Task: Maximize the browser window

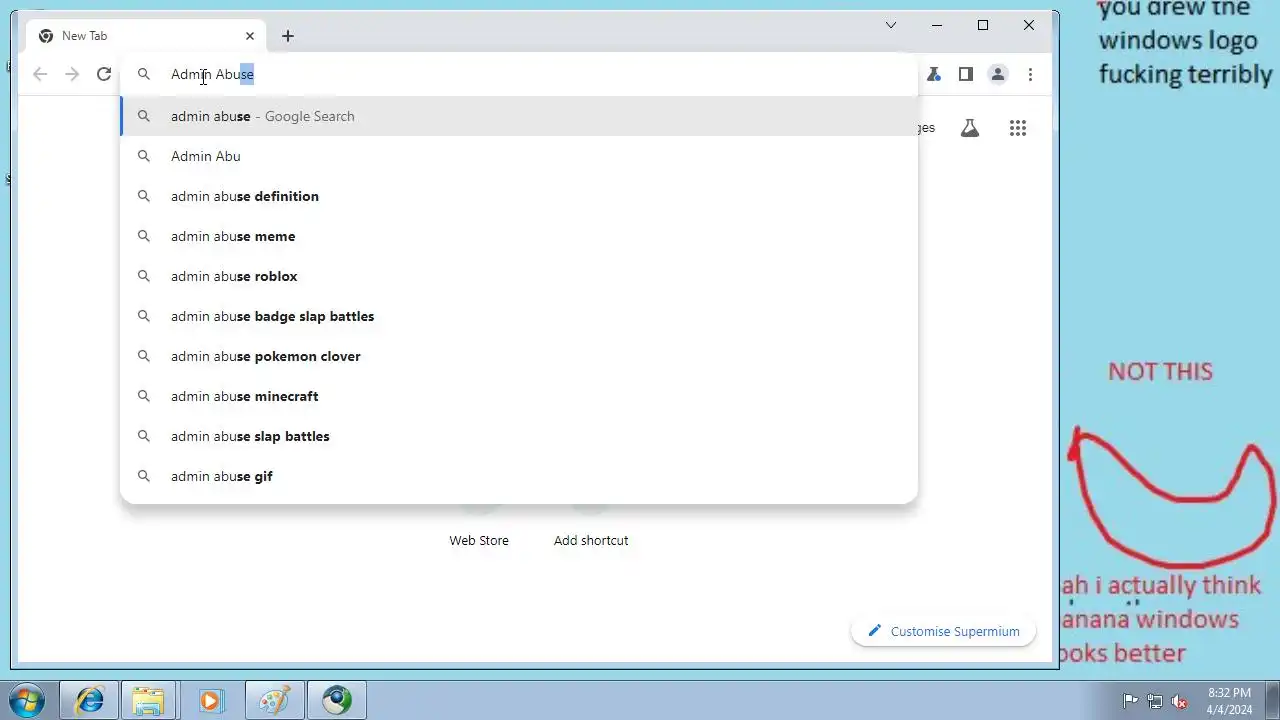Action: 983,25
